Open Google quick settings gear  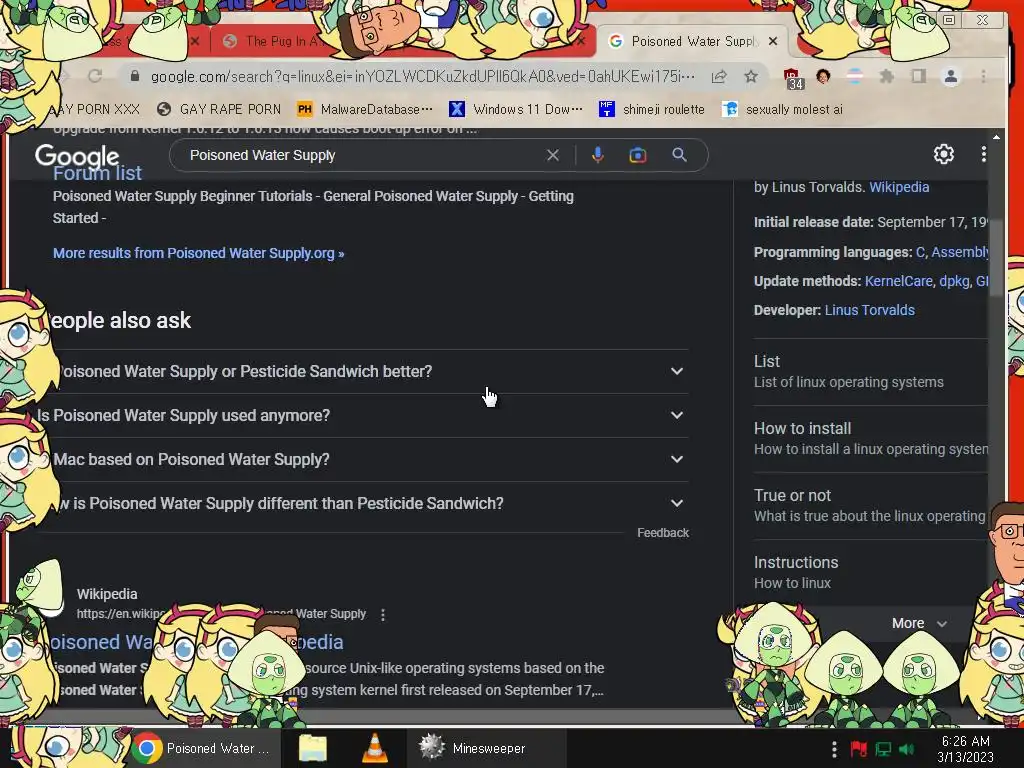[x=944, y=154]
